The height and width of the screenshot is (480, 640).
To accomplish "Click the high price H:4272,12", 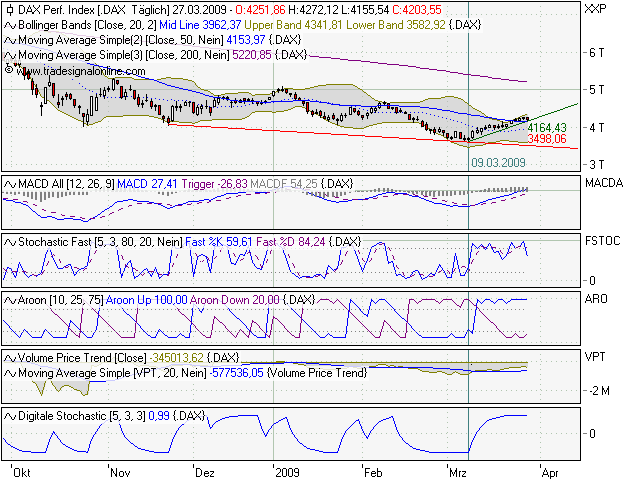I will coord(312,10).
